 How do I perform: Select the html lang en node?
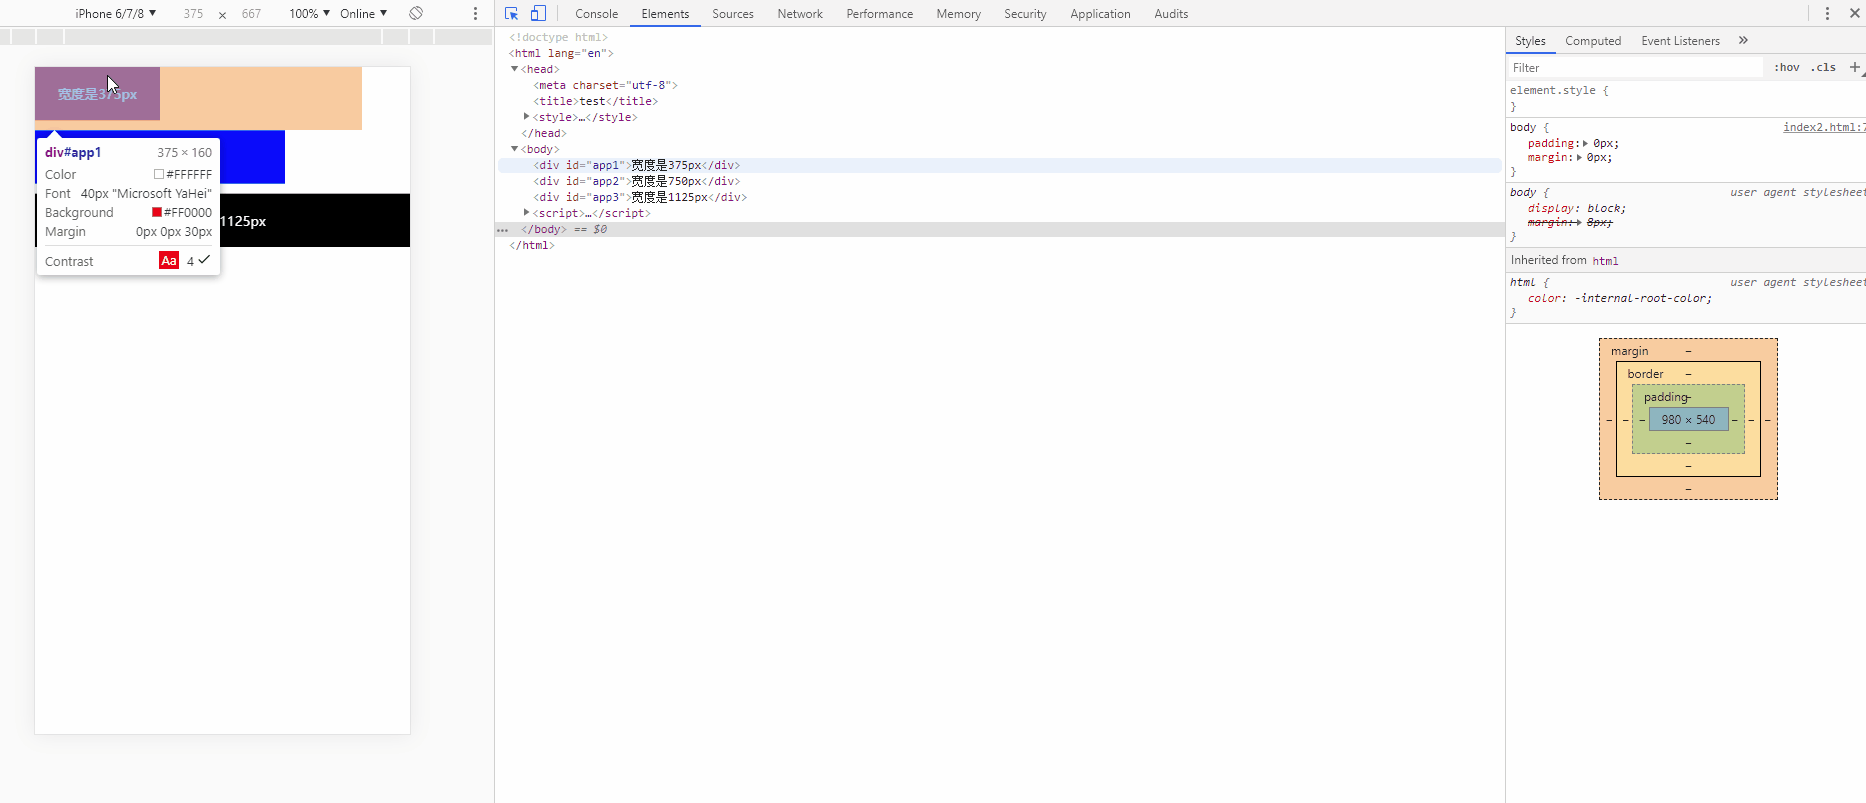561,53
